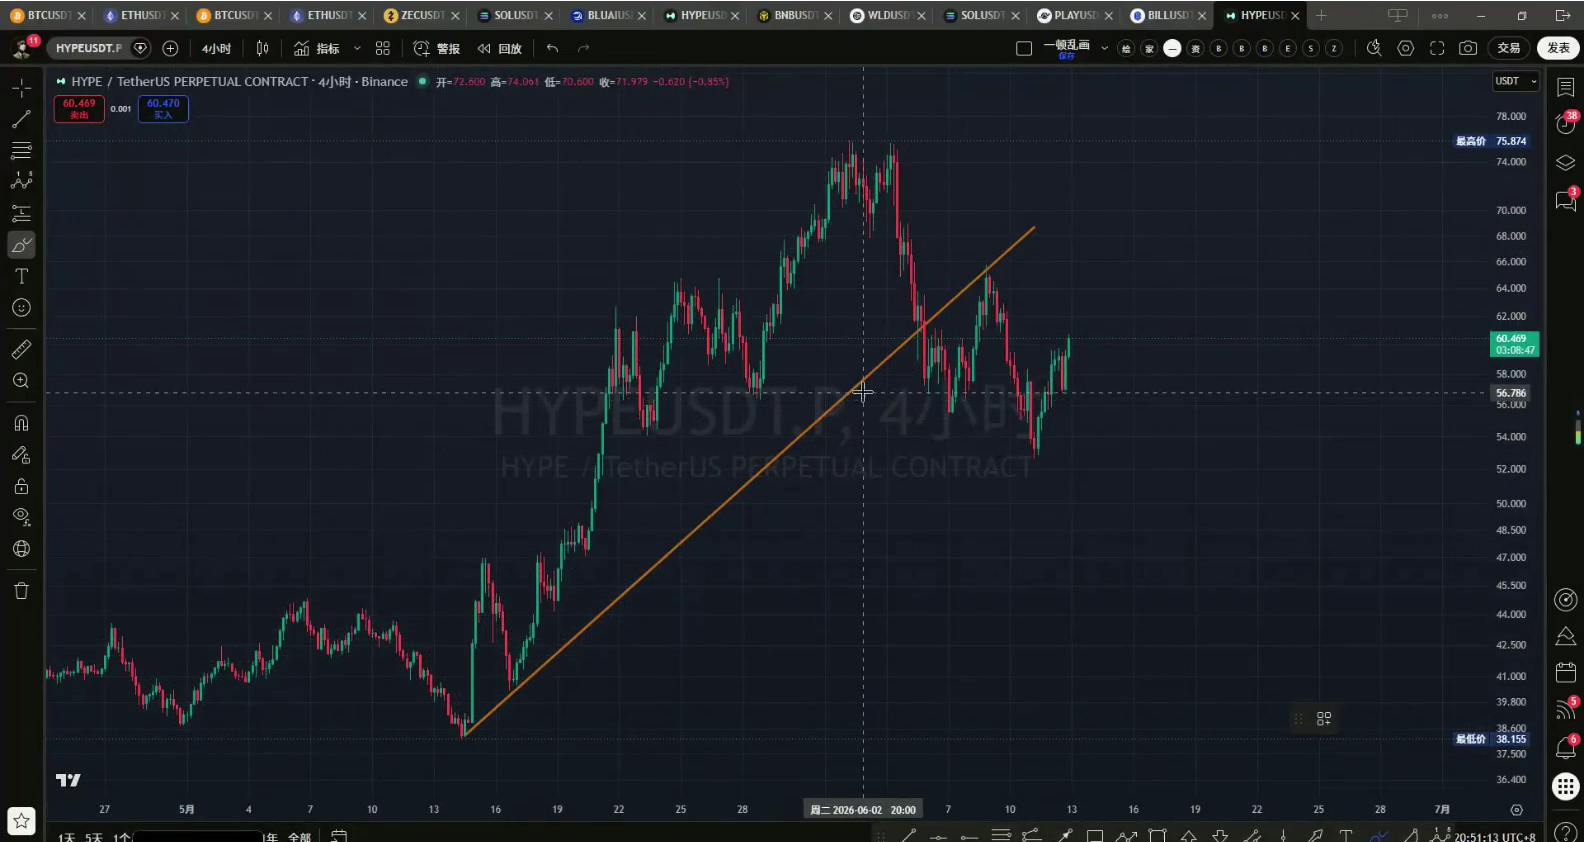Screen dimensions: 1584x842
Task: Redo the chart action
Action: (584, 48)
